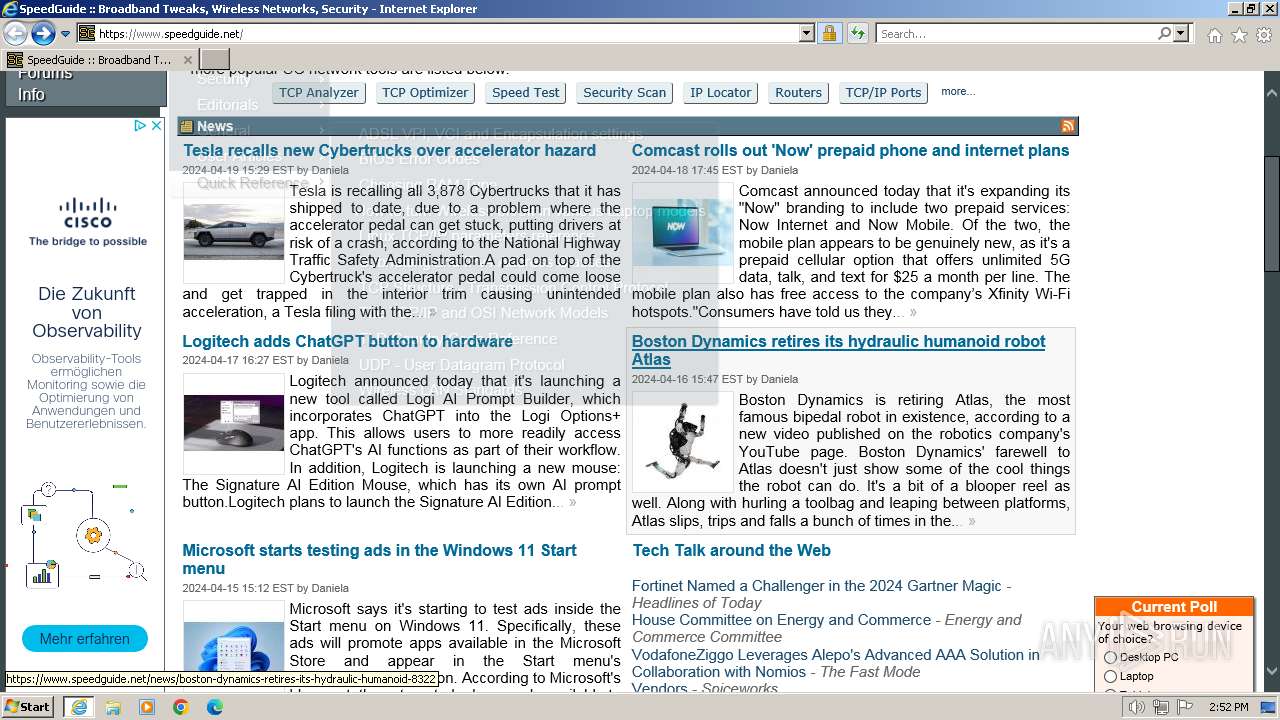Click the Tech Talk around the Web heading

[x=731, y=551]
